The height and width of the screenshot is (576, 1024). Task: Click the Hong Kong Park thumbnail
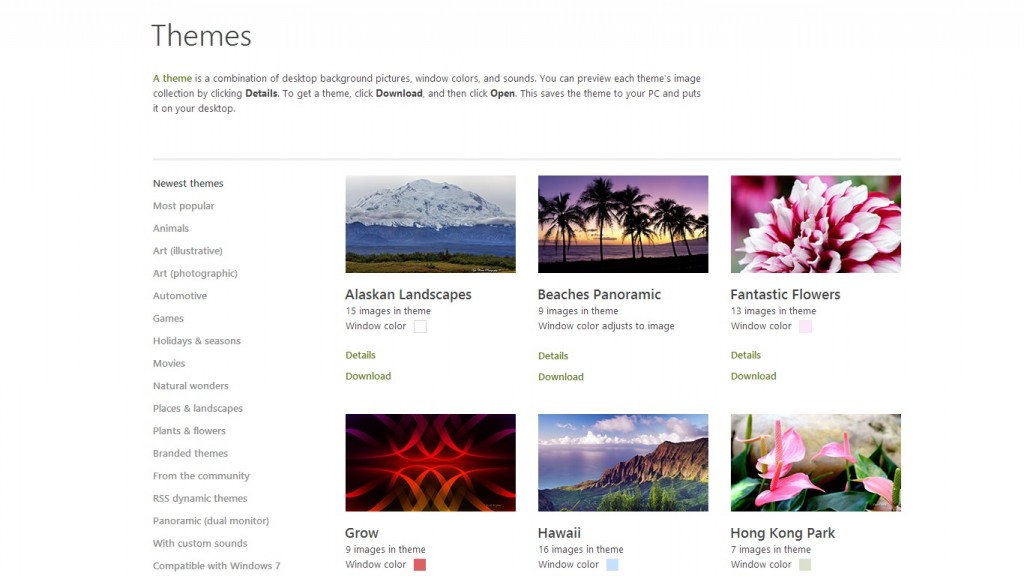click(815, 463)
